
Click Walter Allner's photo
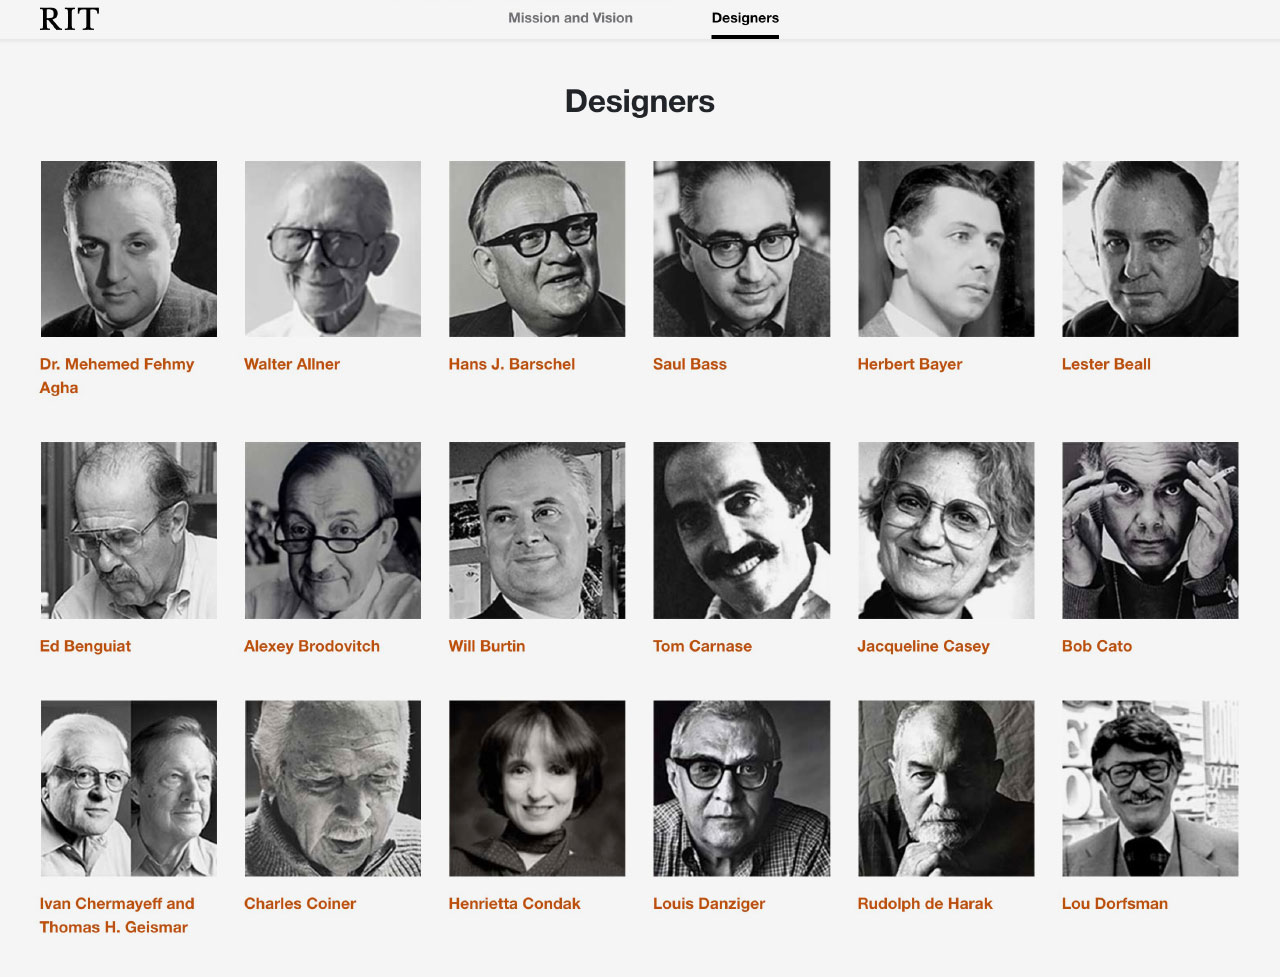pos(333,249)
